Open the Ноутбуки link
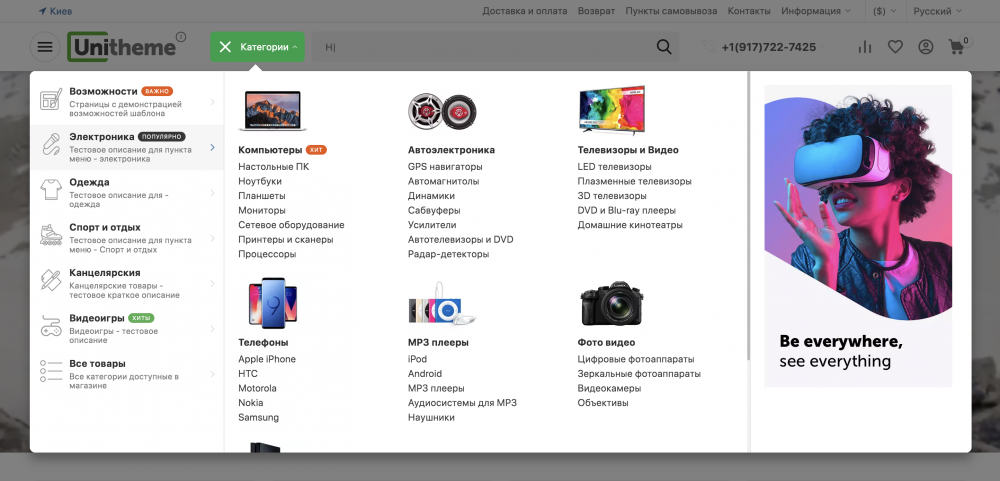The height and width of the screenshot is (481, 1000). [x=260, y=181]
